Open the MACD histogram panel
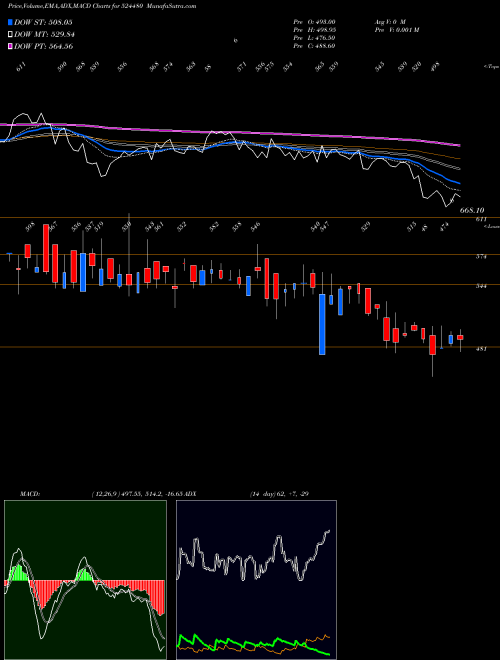 pyautogui.click(x=85, y=580)
